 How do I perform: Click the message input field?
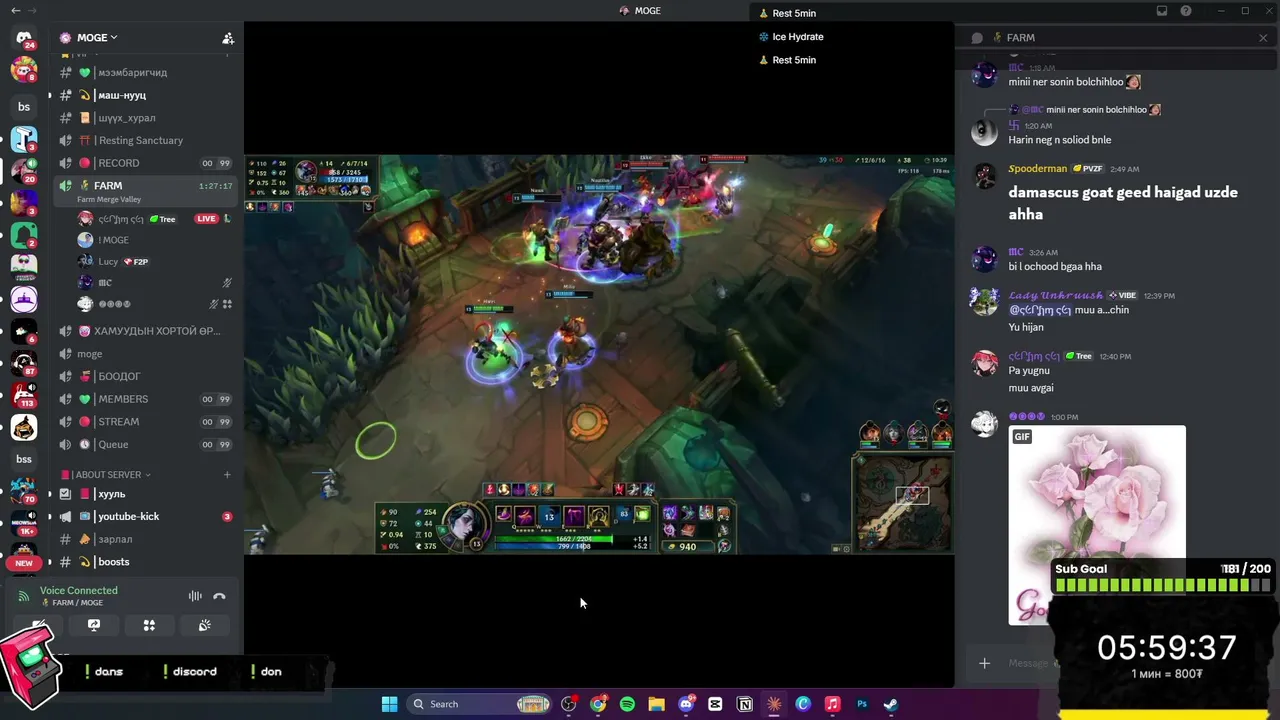coord(1030,663)
